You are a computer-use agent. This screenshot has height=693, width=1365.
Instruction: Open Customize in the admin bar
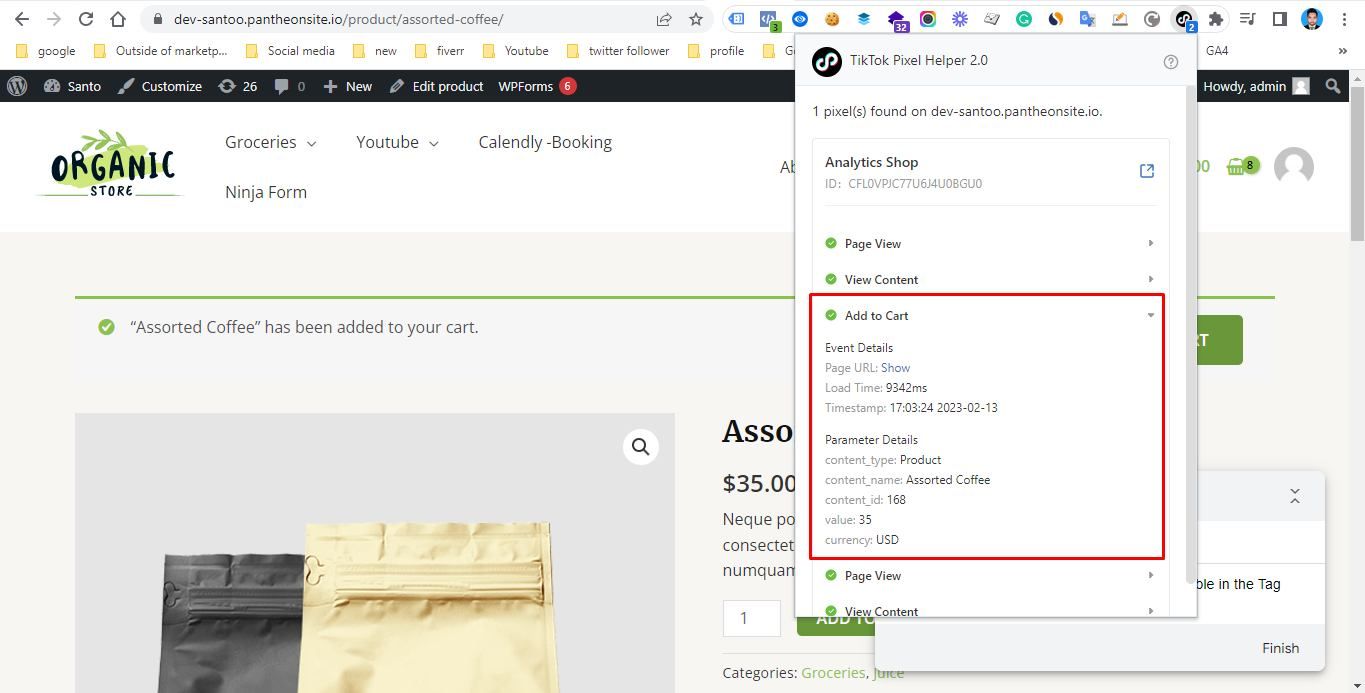click(x=160, y=86)
